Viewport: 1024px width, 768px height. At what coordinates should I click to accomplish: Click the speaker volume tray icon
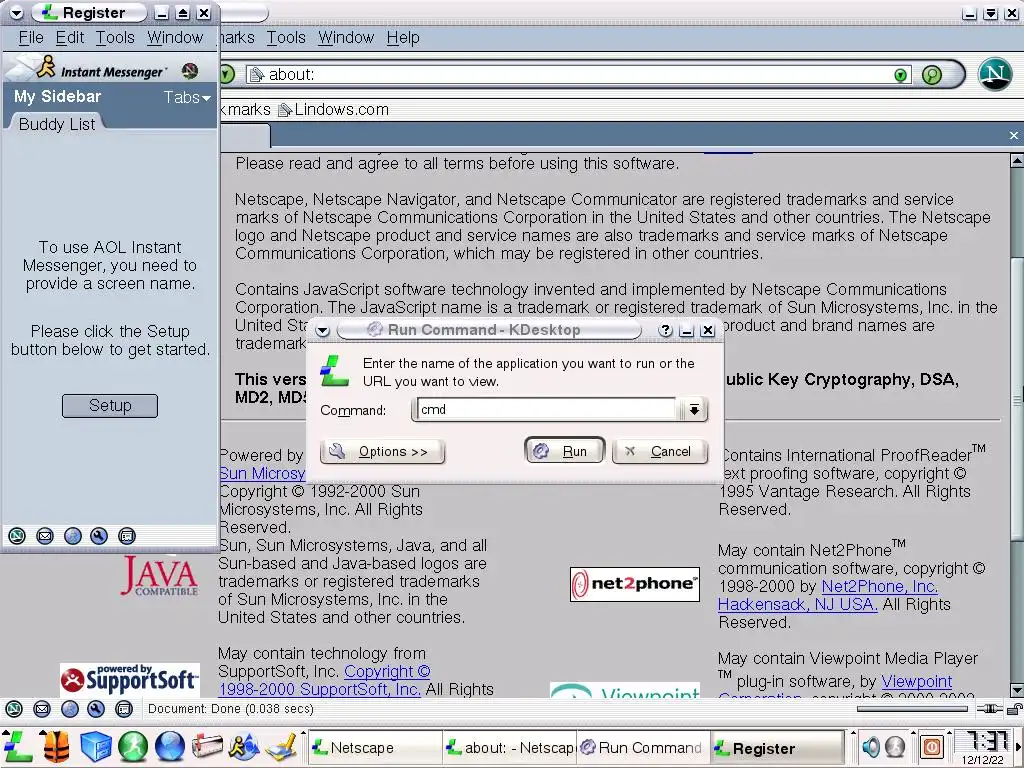tap(870, 746)
